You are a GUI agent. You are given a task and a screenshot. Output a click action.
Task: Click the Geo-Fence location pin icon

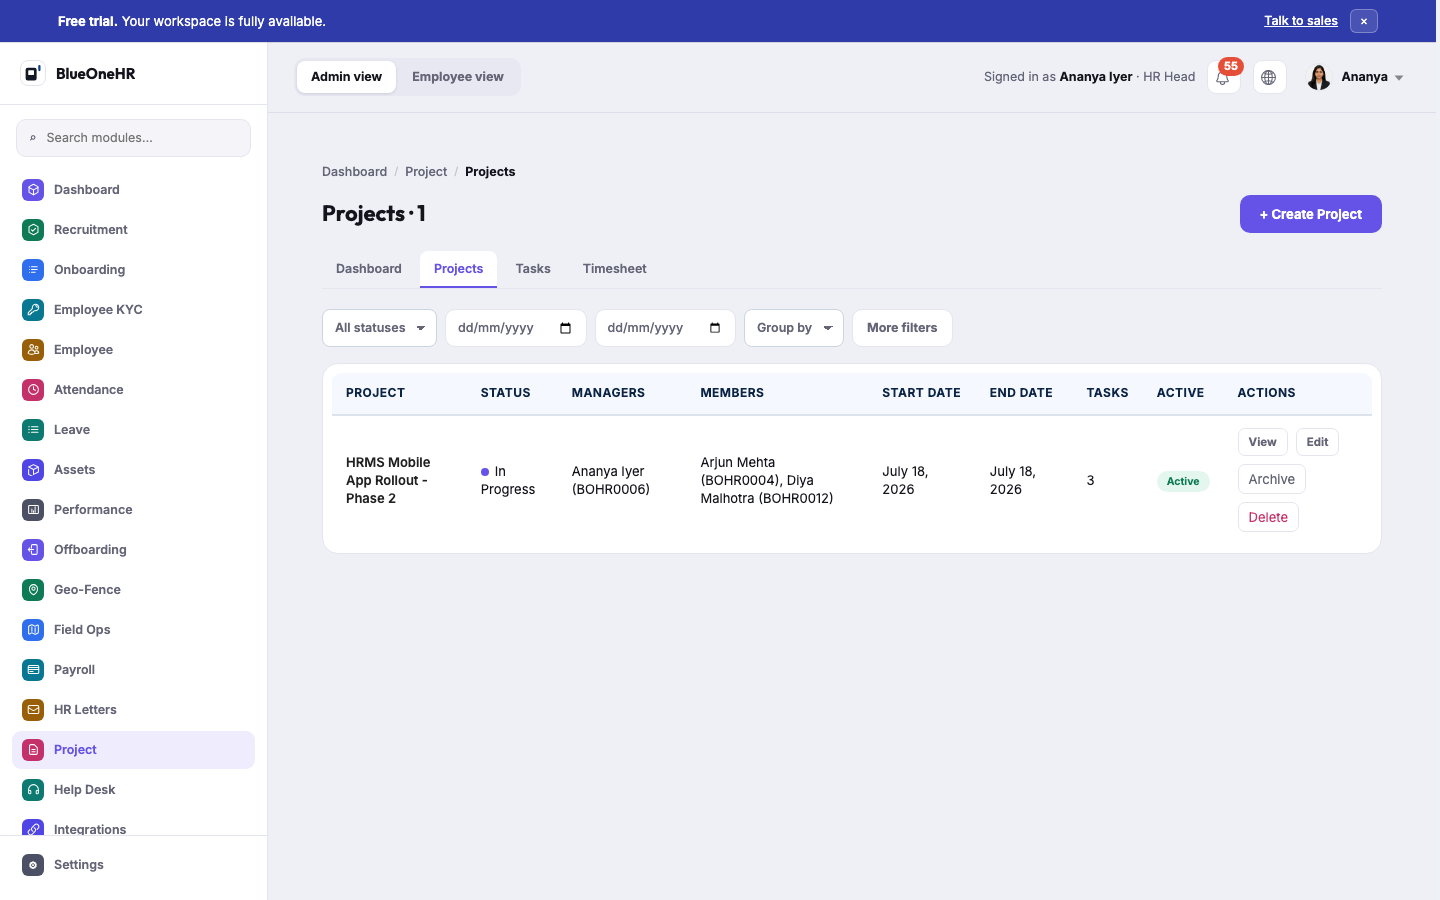coord(33,590)
